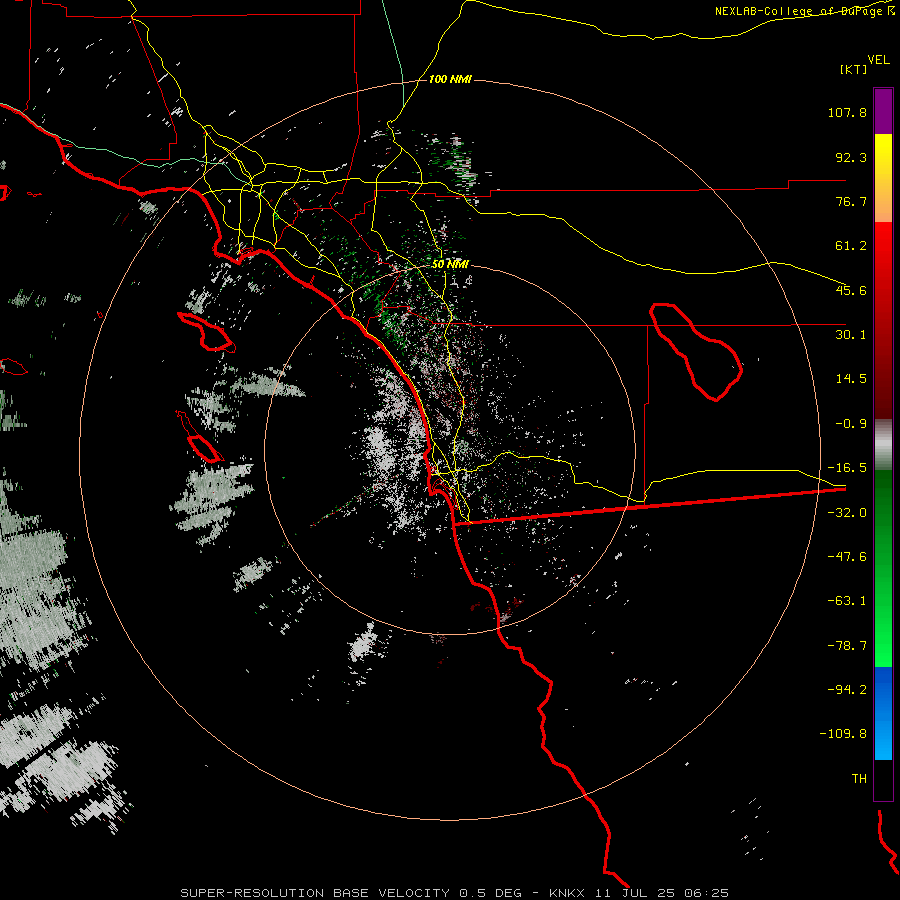Image resolution: width=900 pixels, height=900 pixels.
Task: Click the 50 NMI range ring label
Action: [x=450, y=264]
